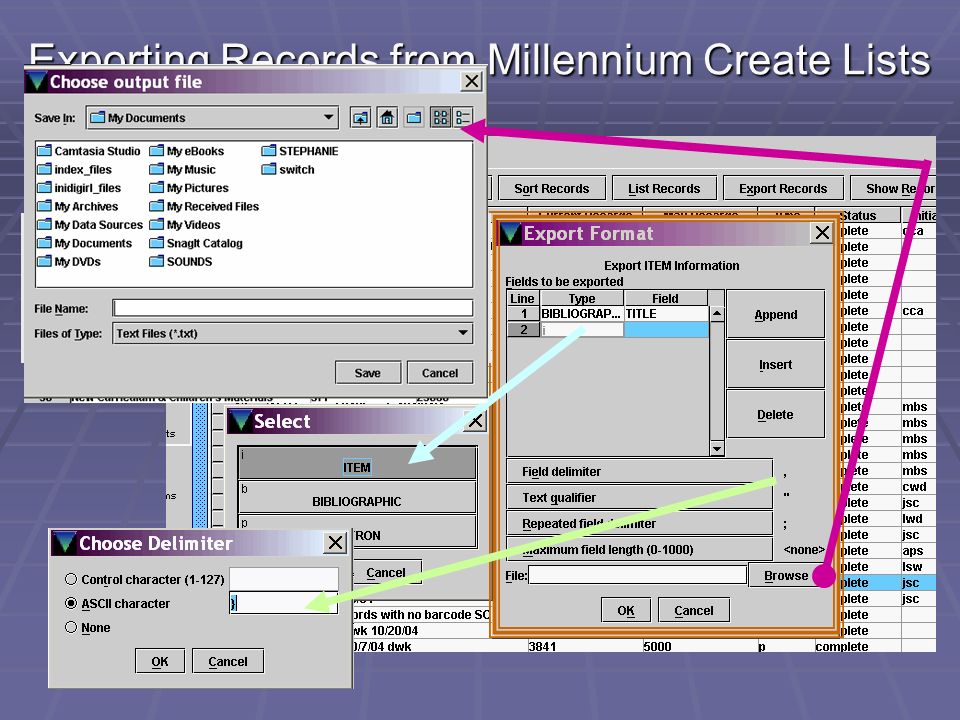This screenshot has height=720, width=960.
Task: Select the My Pictures folder
Action: [189, 188]
